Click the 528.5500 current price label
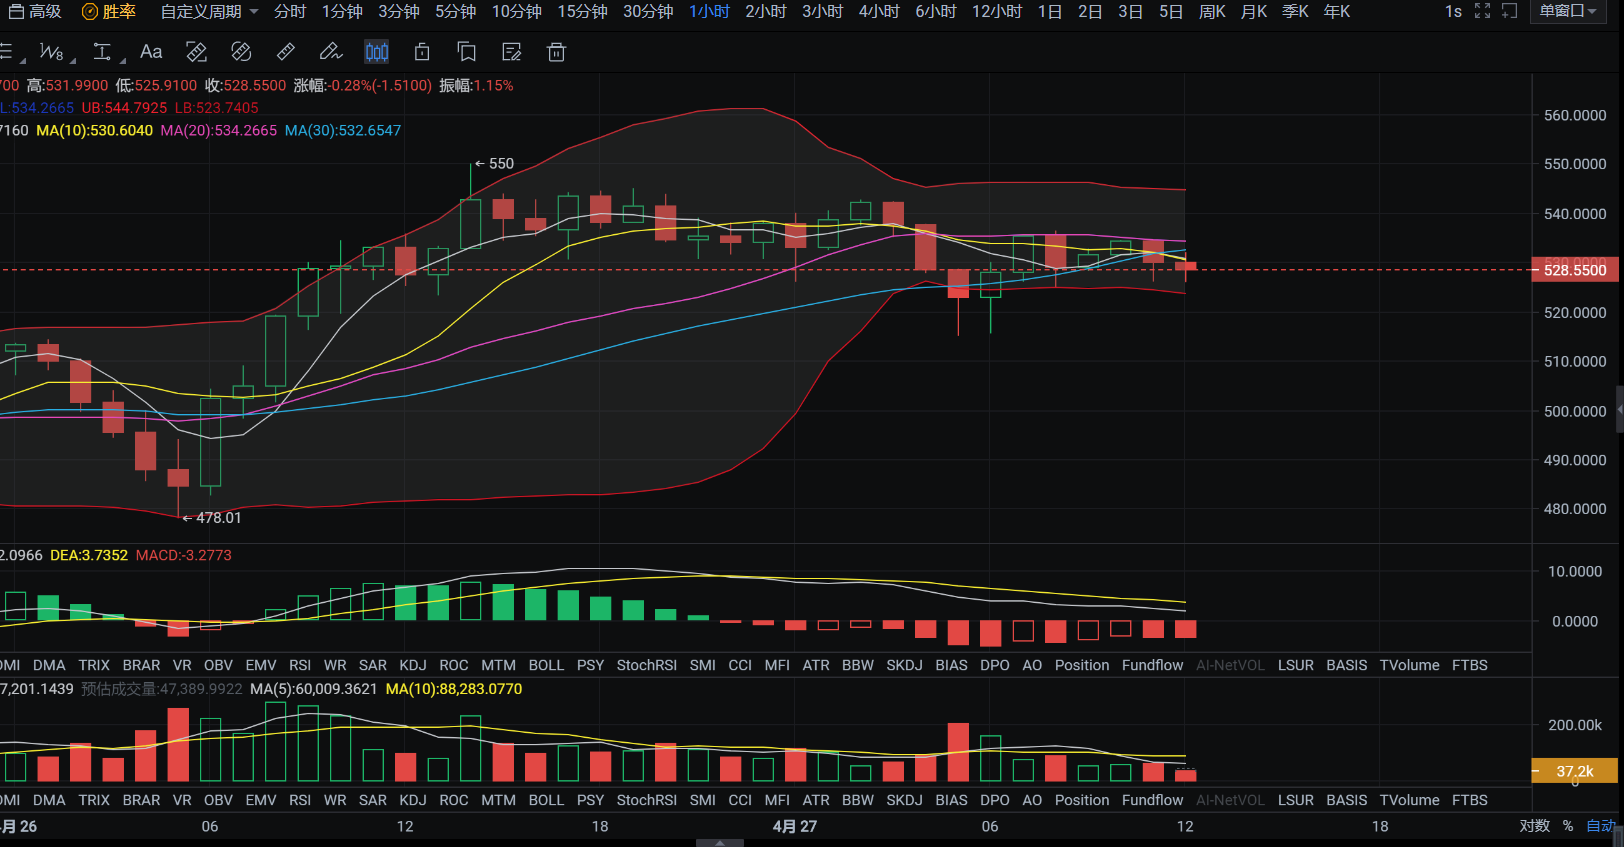Viewport: 1624px width, 847px height. pos(1575,270)
